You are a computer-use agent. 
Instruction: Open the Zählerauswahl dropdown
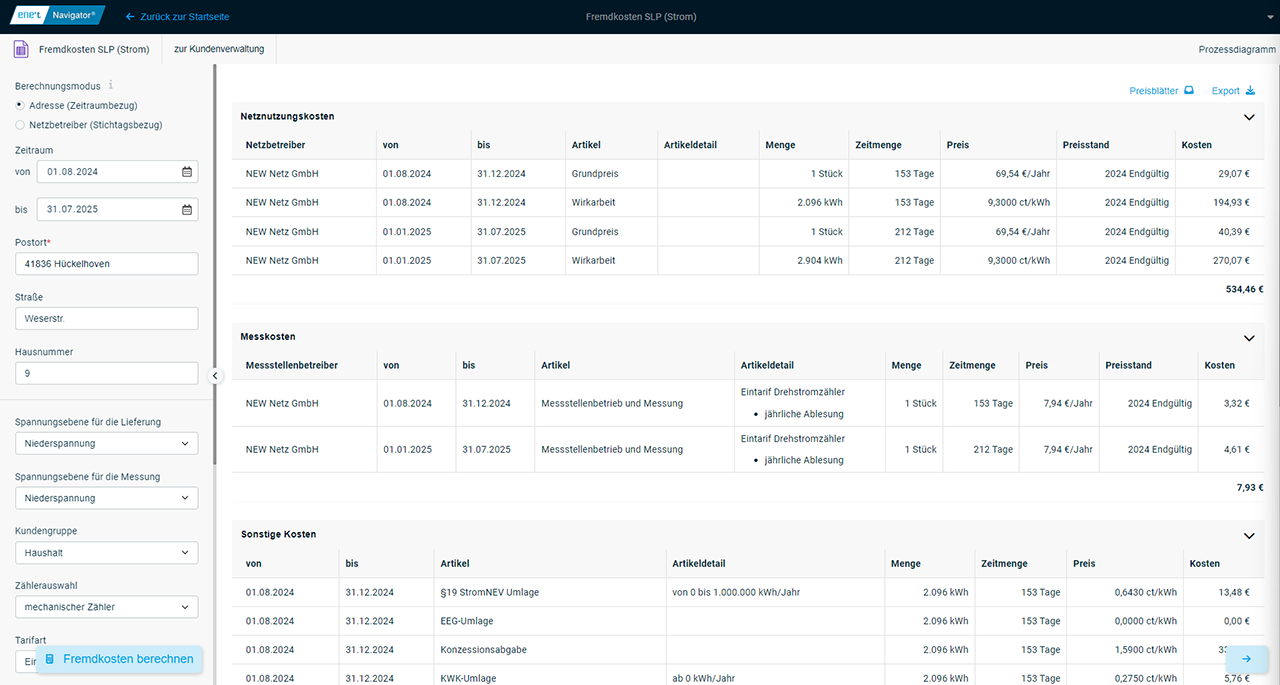(106, 607)
